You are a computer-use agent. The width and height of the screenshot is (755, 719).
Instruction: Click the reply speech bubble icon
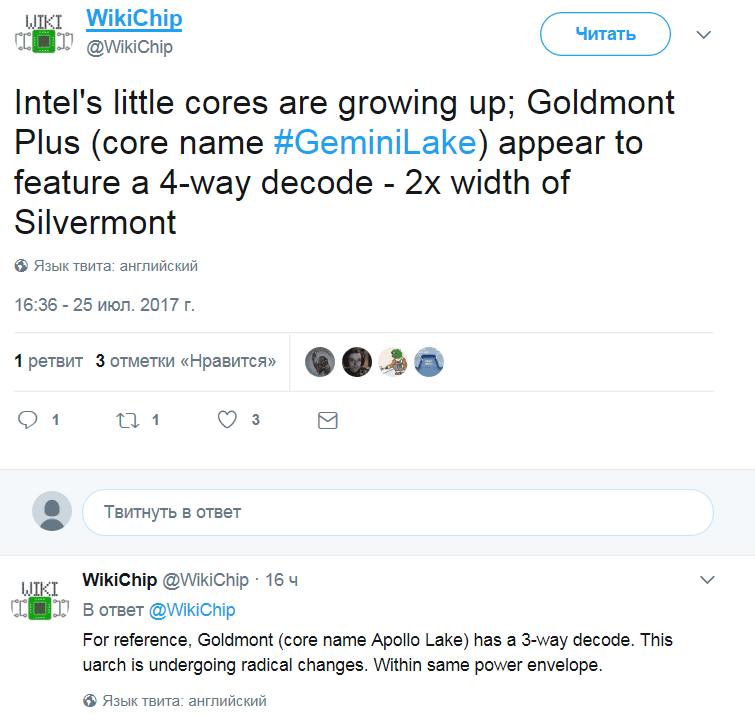point(29,420)
